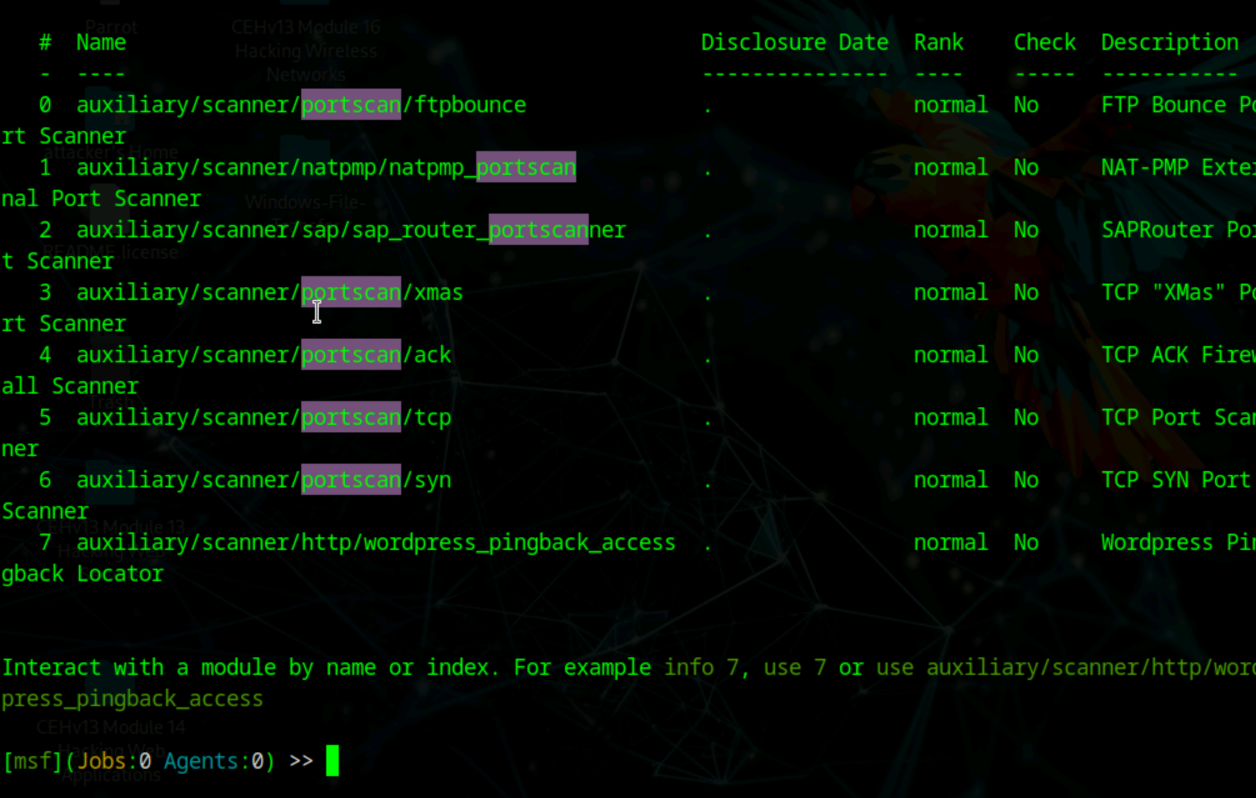Screen dimensions: 1256x798
Task: Click the Description column header
Action: tap(1169, 43)
